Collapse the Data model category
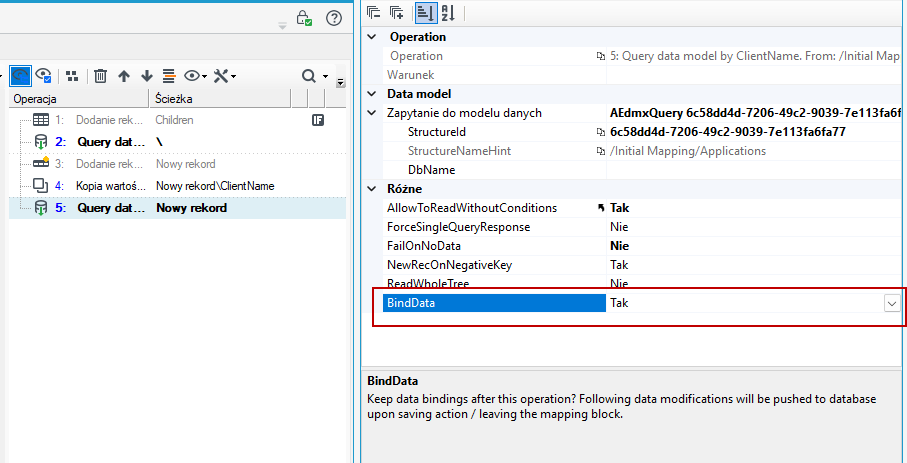907x463 pixels. [373, 94]
